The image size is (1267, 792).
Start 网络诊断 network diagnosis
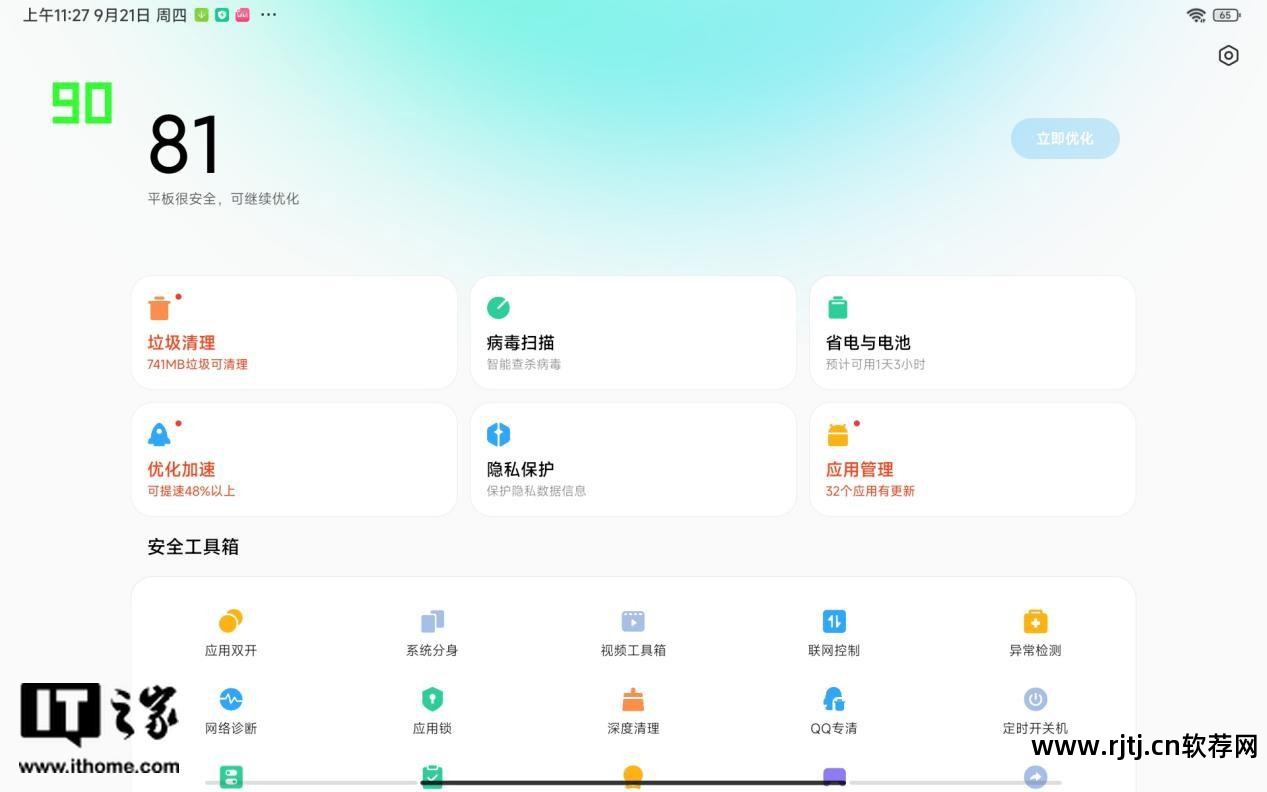tap(231, 709)
